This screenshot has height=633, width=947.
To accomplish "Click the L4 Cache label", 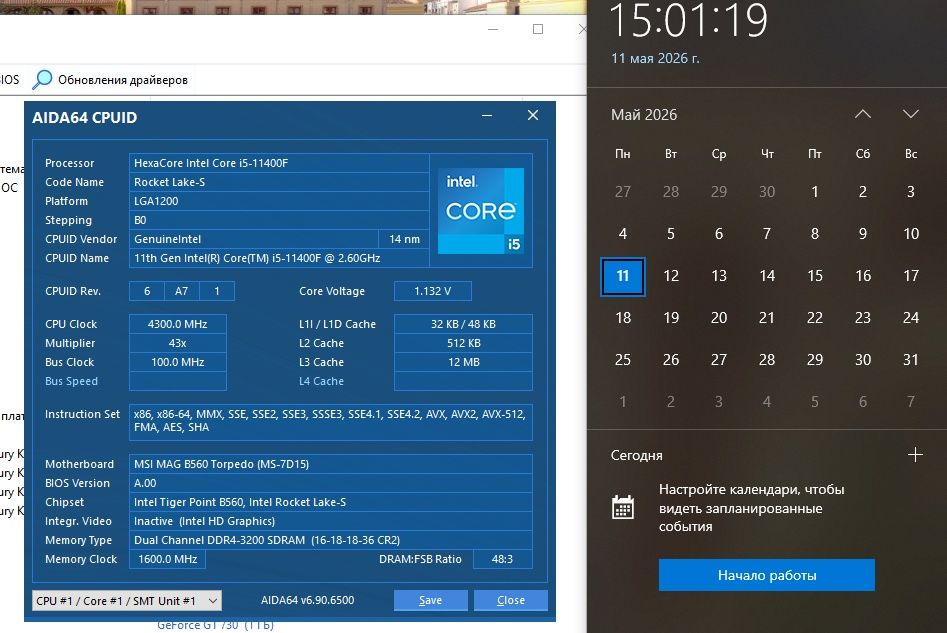I will point(321,381).
